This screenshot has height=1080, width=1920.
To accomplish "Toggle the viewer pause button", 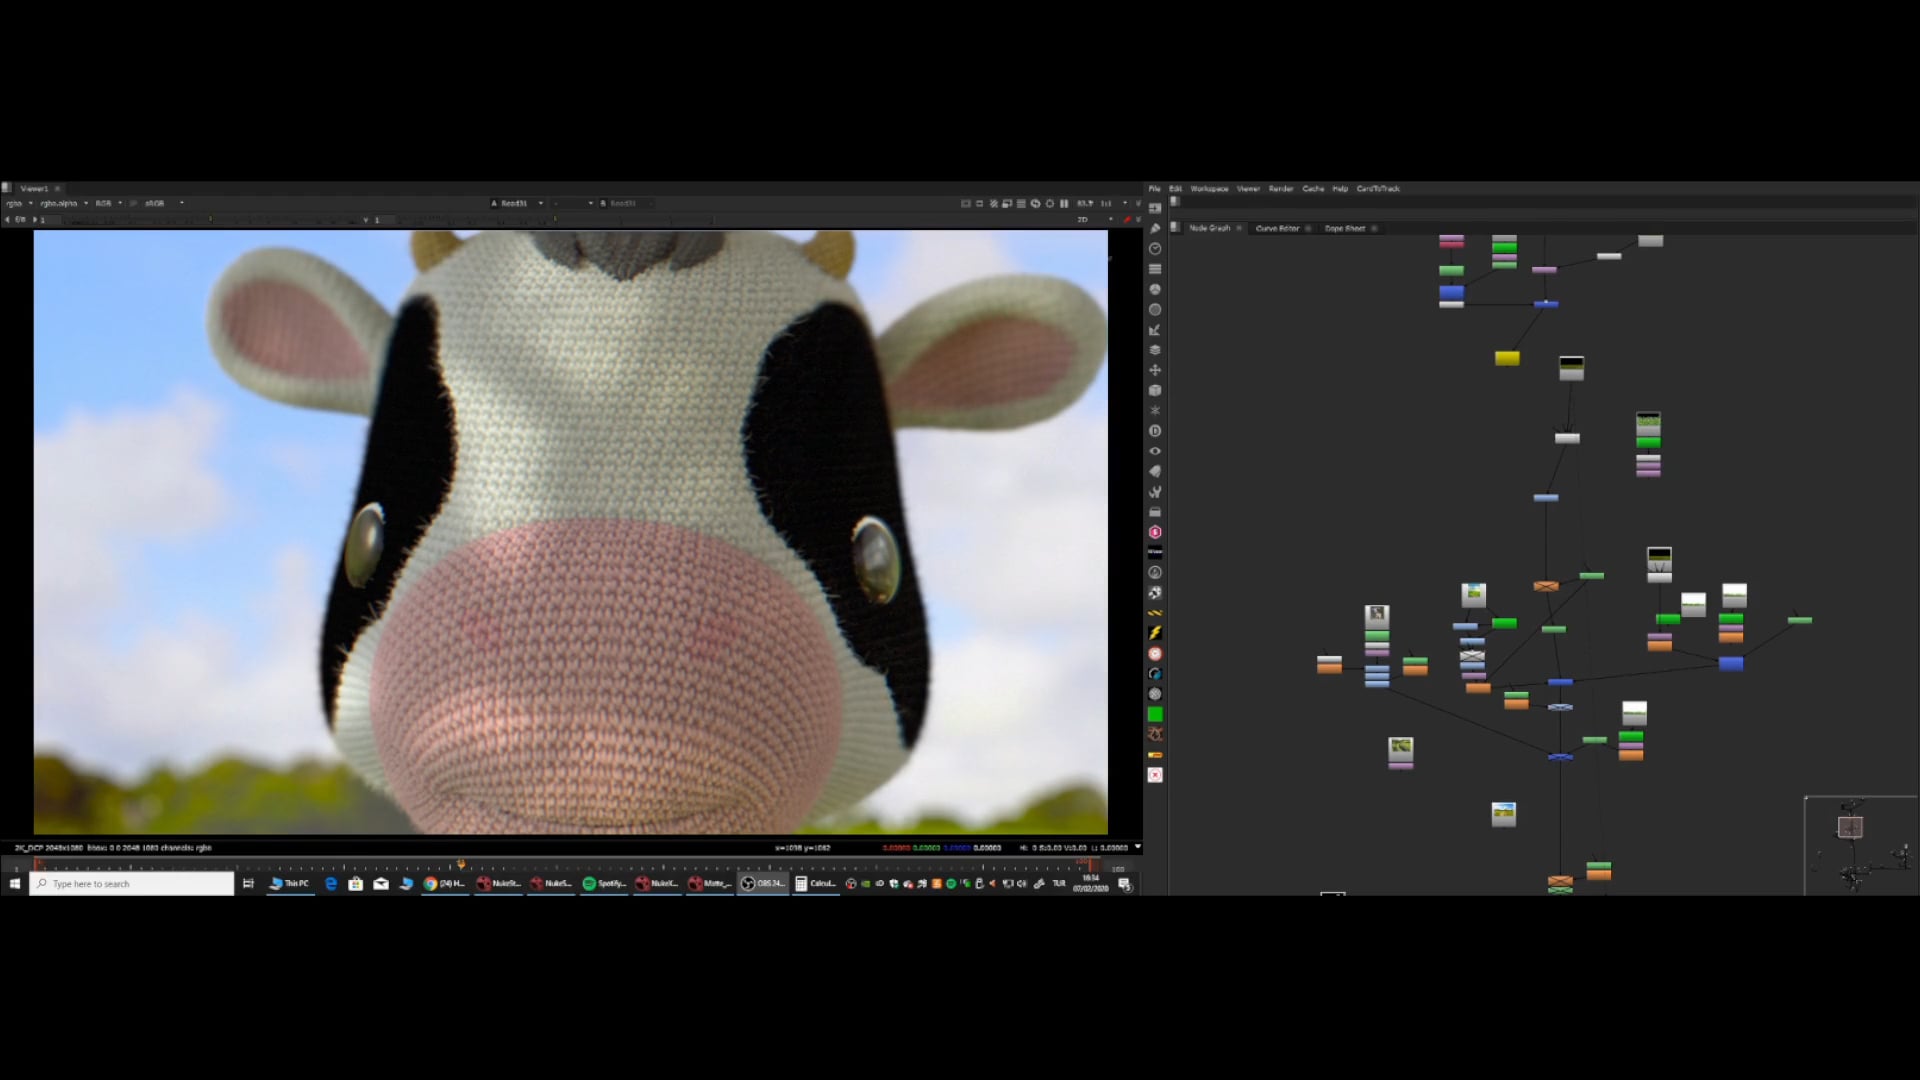I will [1064, 203].
